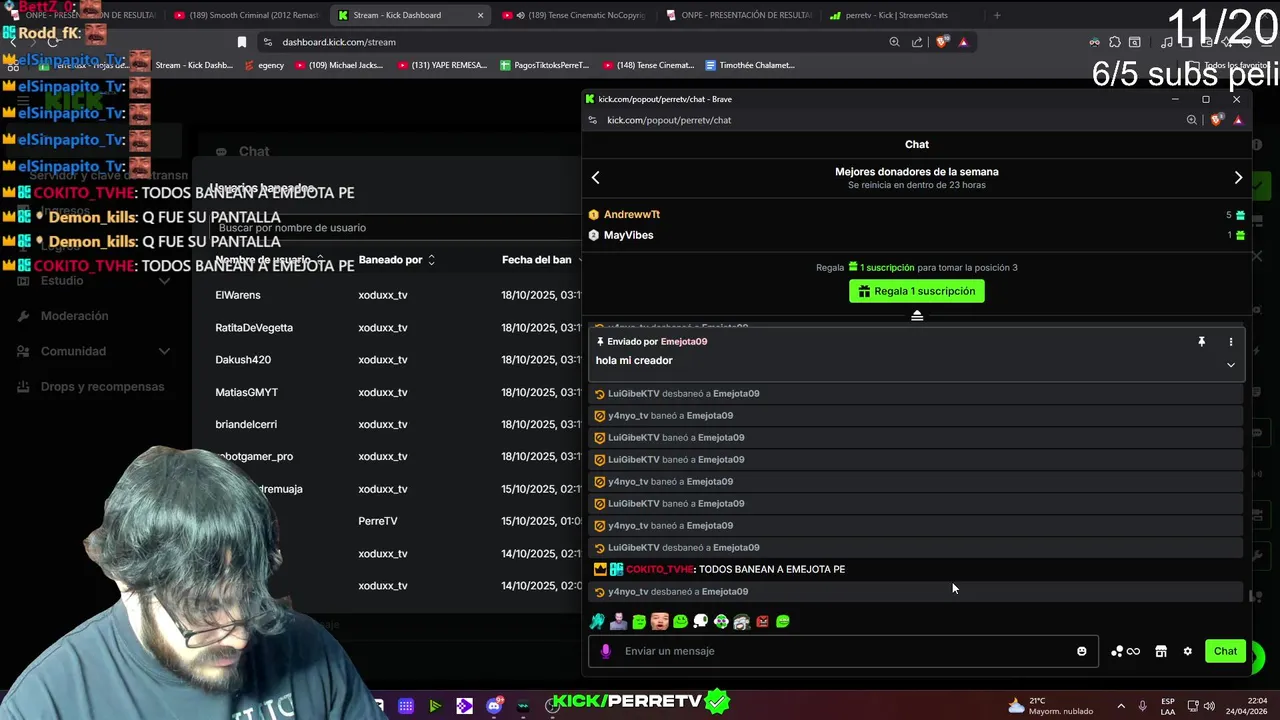This screenshot has width=1280, height=720.
Task: Click the Enviar un mensaje input field
Action: [845, 651]
